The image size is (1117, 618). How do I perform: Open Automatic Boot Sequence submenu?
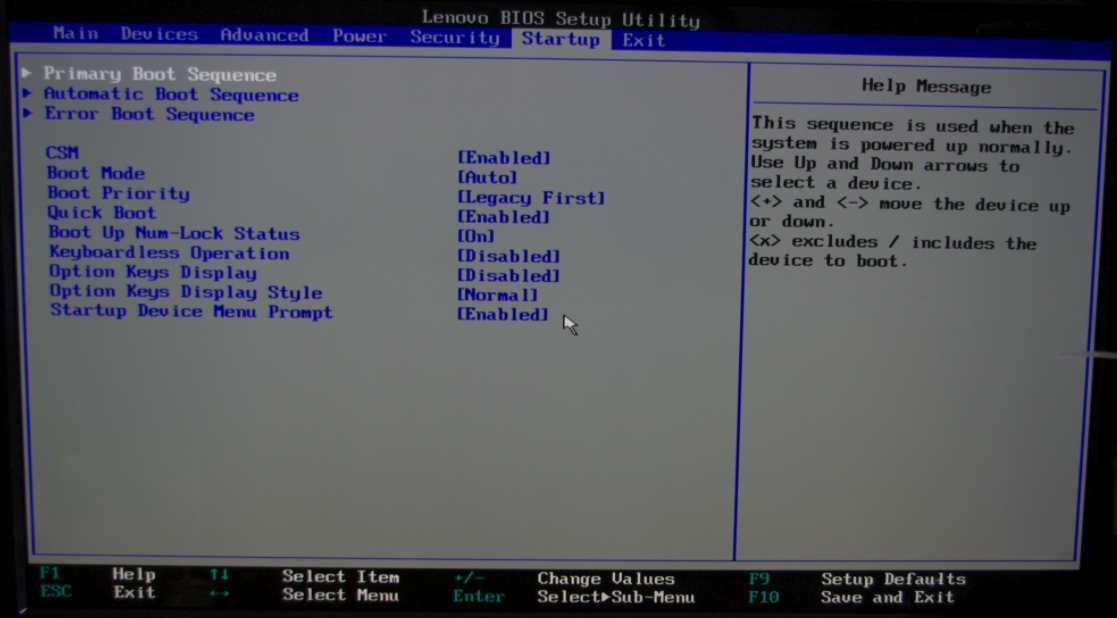(171, 94)
